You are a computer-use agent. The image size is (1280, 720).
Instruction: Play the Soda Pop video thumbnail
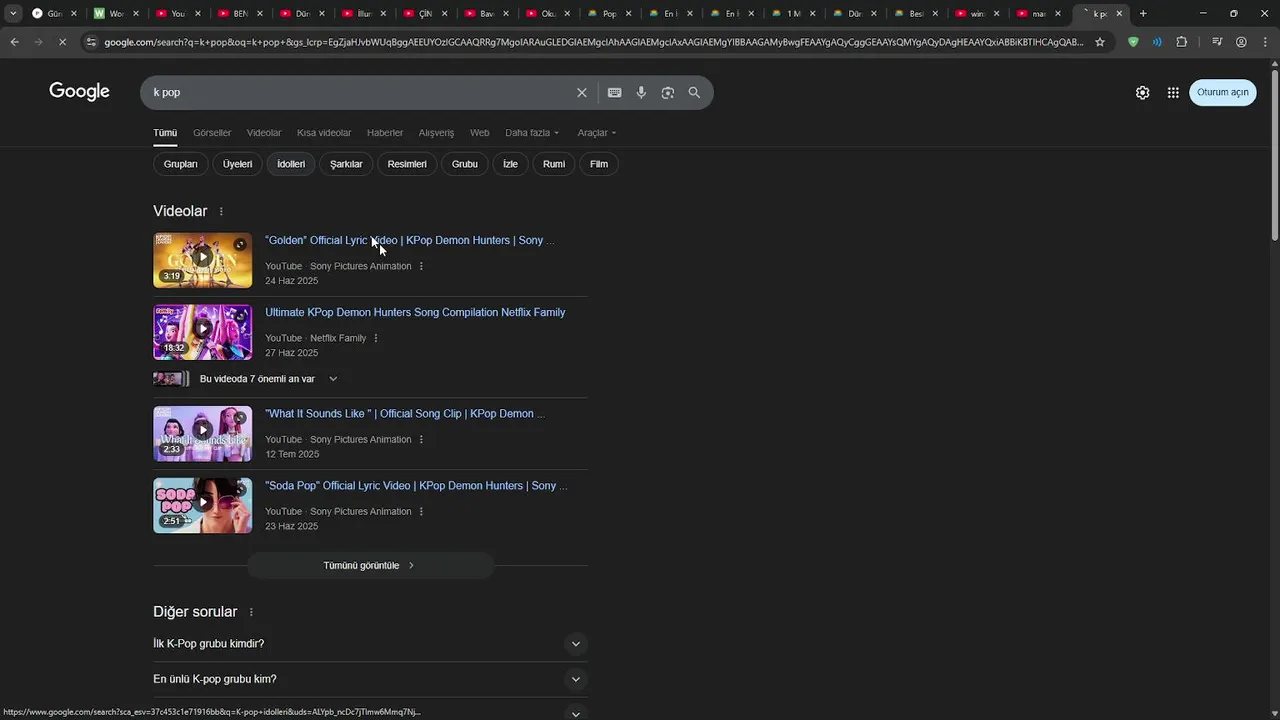(x=202, y=505)
